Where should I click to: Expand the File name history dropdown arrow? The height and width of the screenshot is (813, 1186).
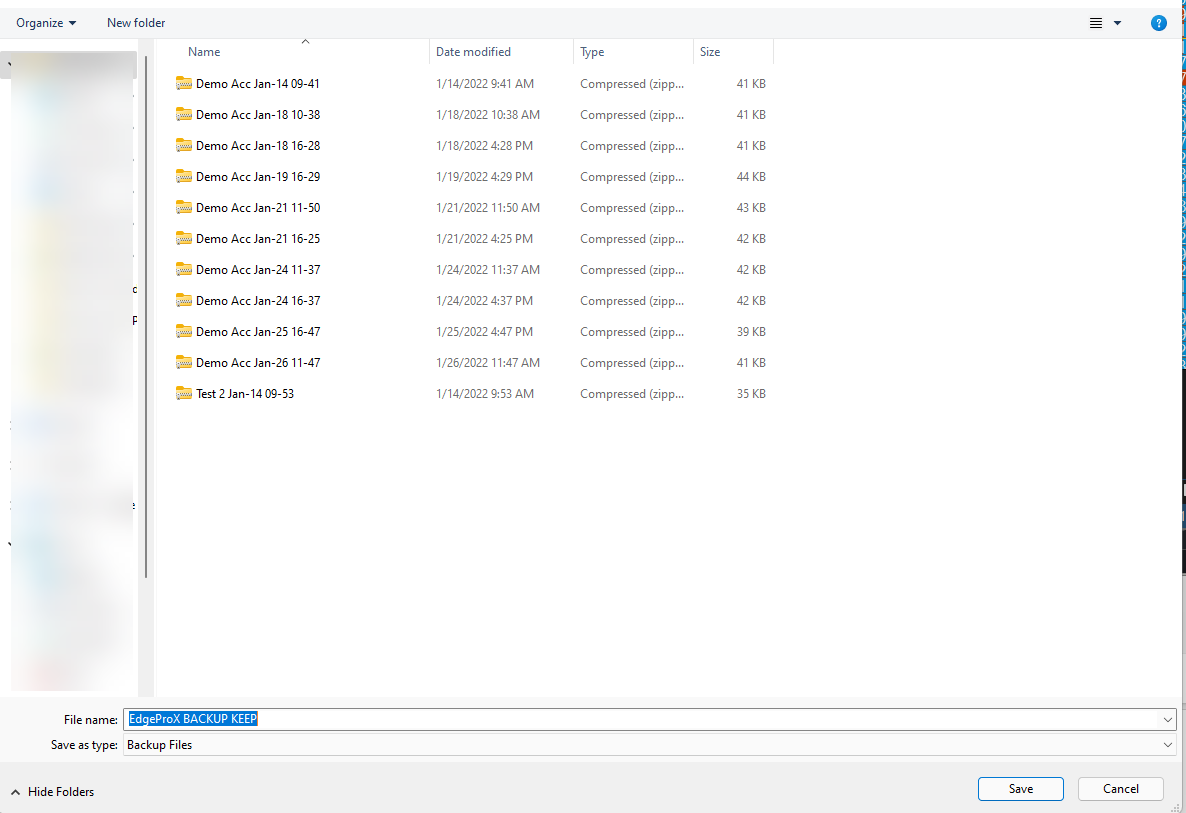point(1167,719)
